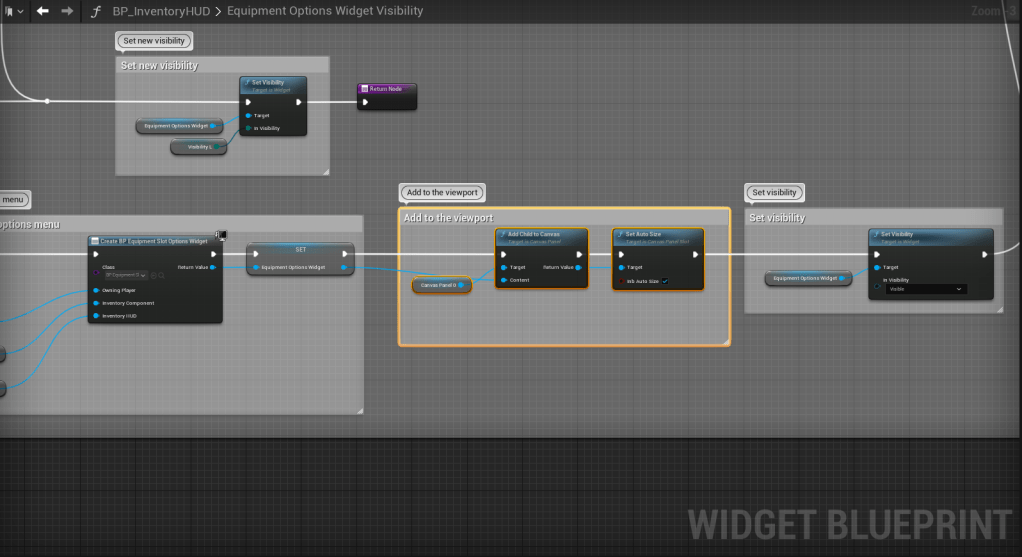Click the 'Add to the viewport' comment bubble
Viewport: 1022px width, 557px height.
(x=442, y=192)
